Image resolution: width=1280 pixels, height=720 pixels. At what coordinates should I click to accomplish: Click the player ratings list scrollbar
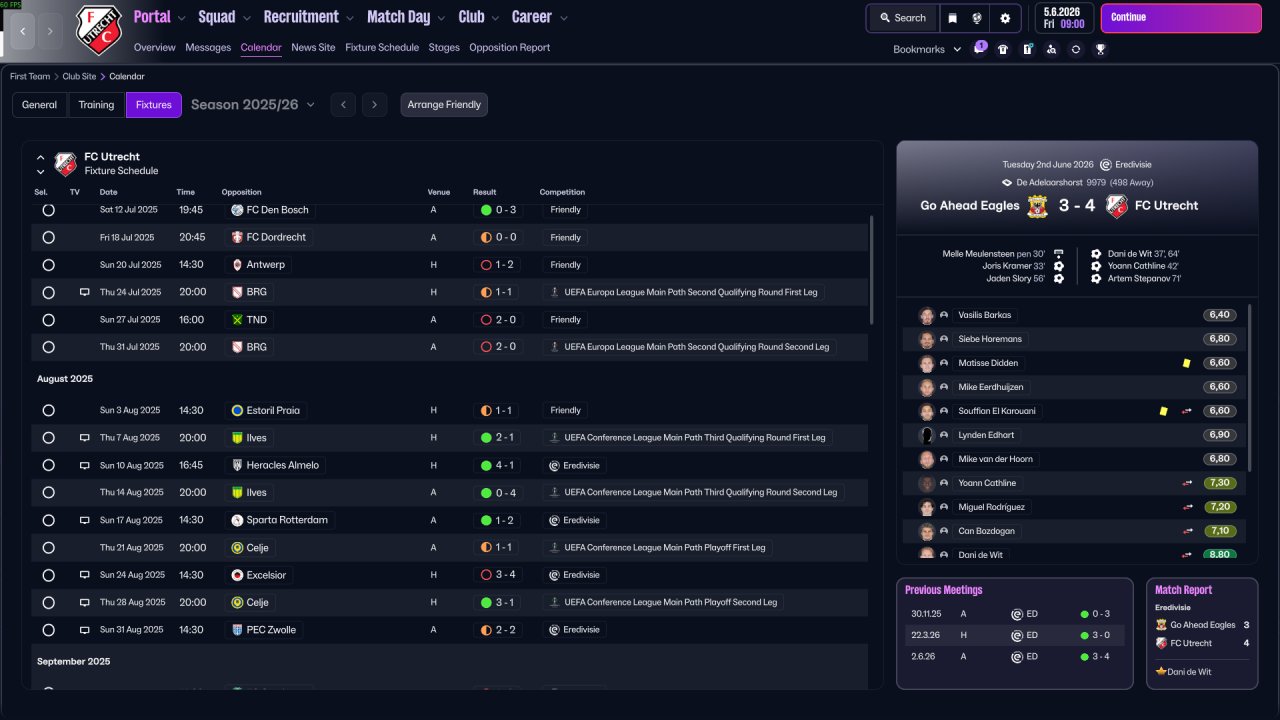pyautogui.click(x=1250, y=387)
